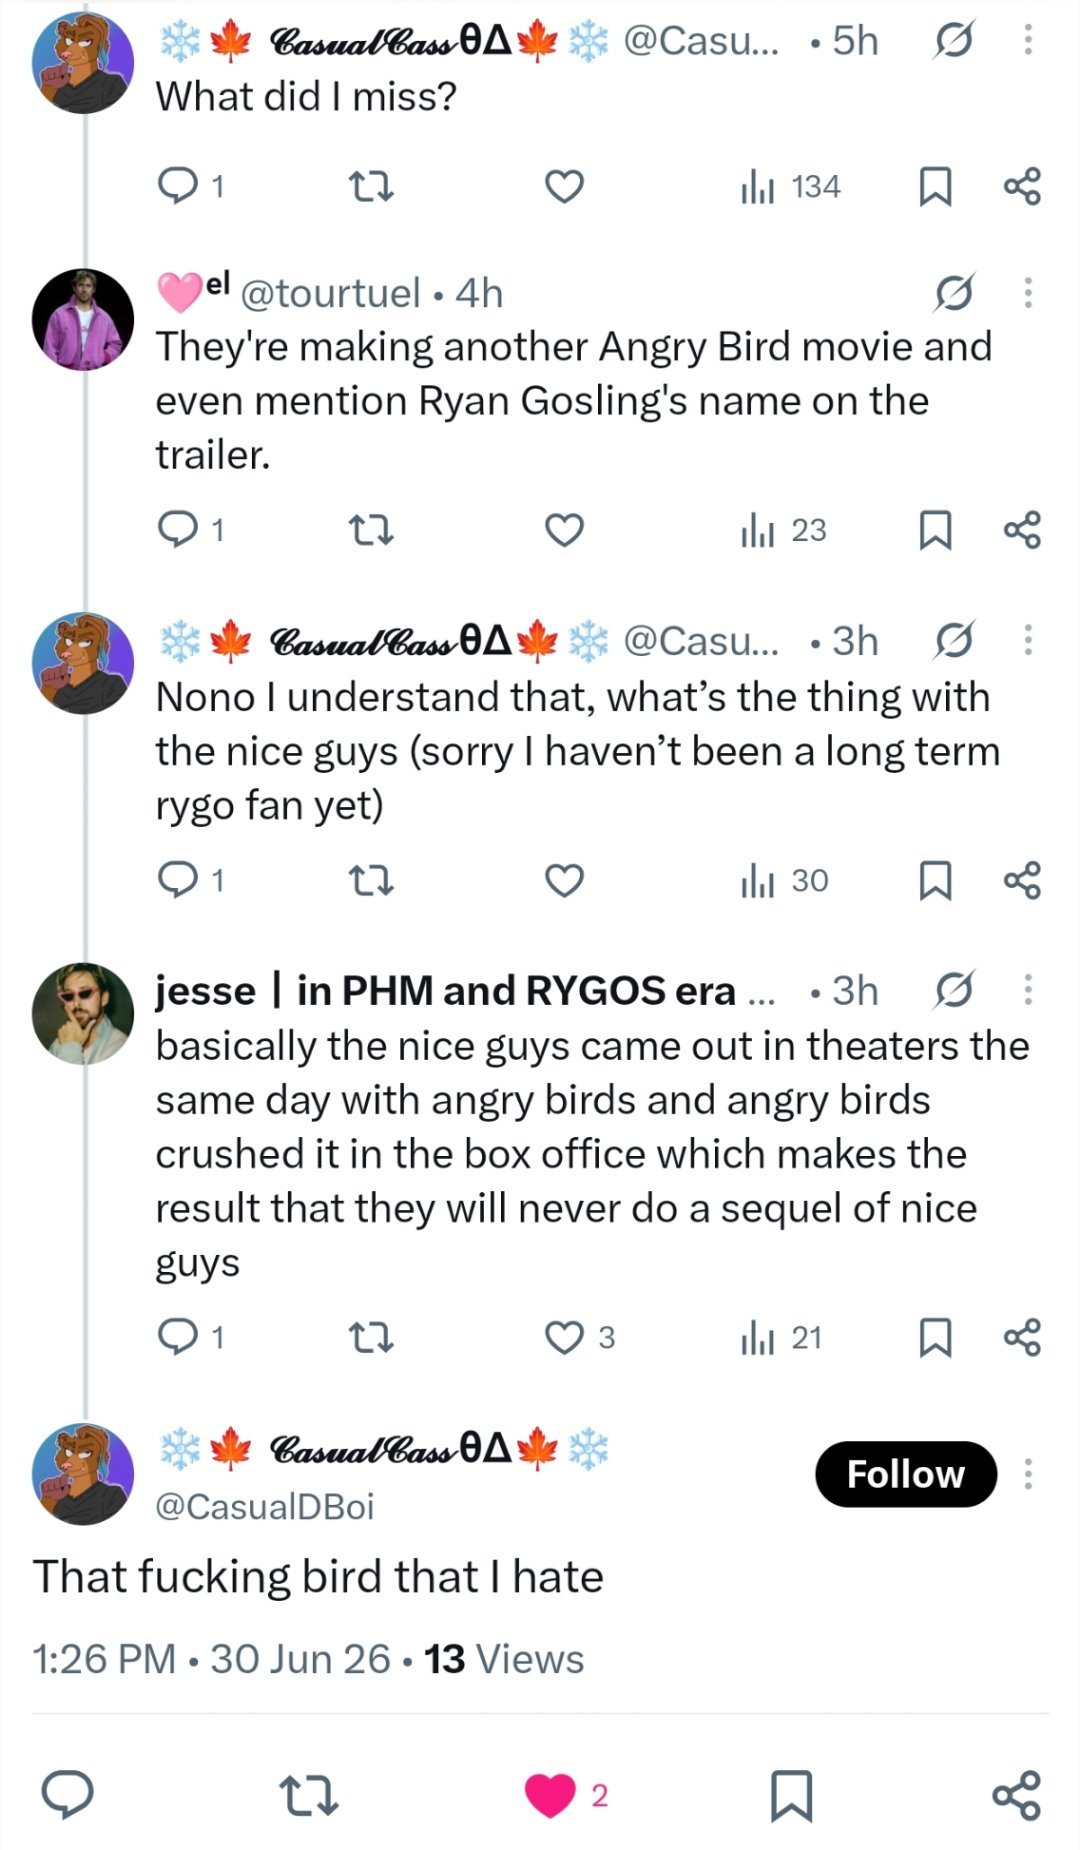The image size is (1080, 1850).
Task: Bookmark the main tweet at the bottom
Action: (791, 1795)
